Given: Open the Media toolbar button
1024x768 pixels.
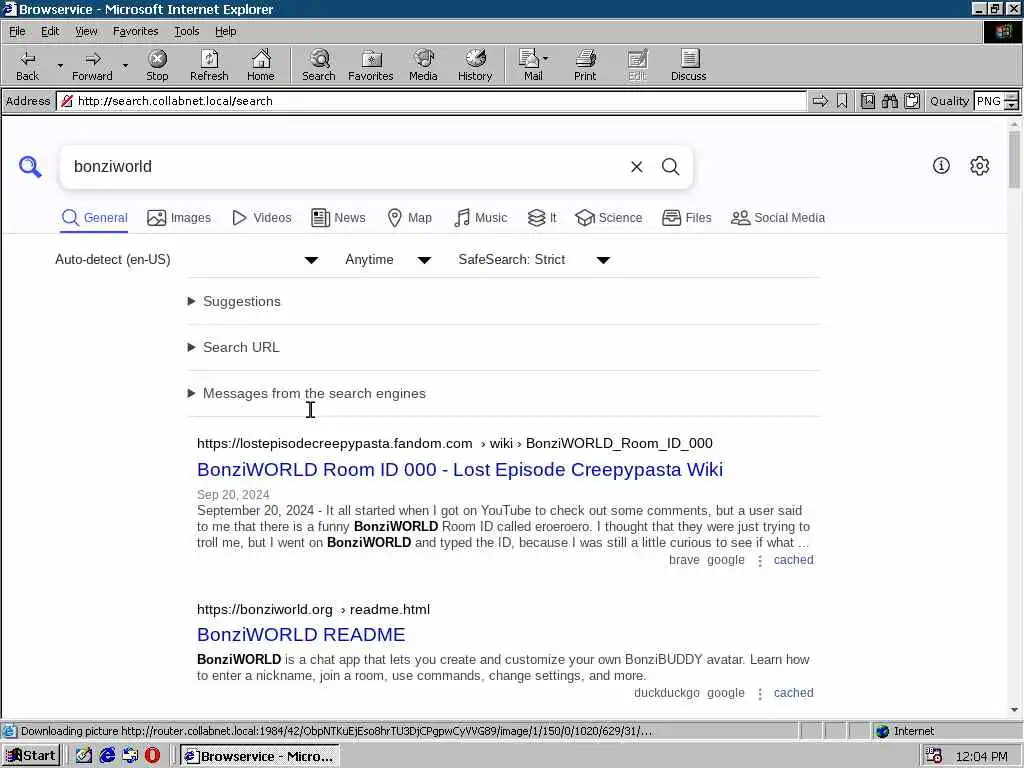Looking at the screenshot, I should (423, 65).
